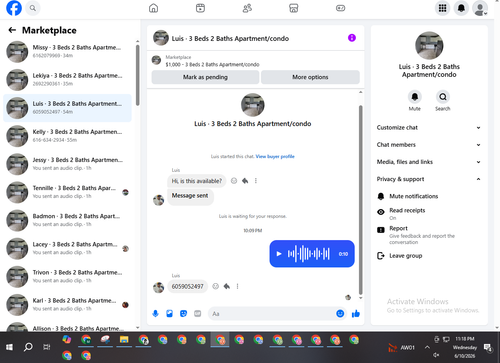React to the 6059052497 message
Image resolution: width=500 pixels, height=363 pixels.
pos(216,286)
